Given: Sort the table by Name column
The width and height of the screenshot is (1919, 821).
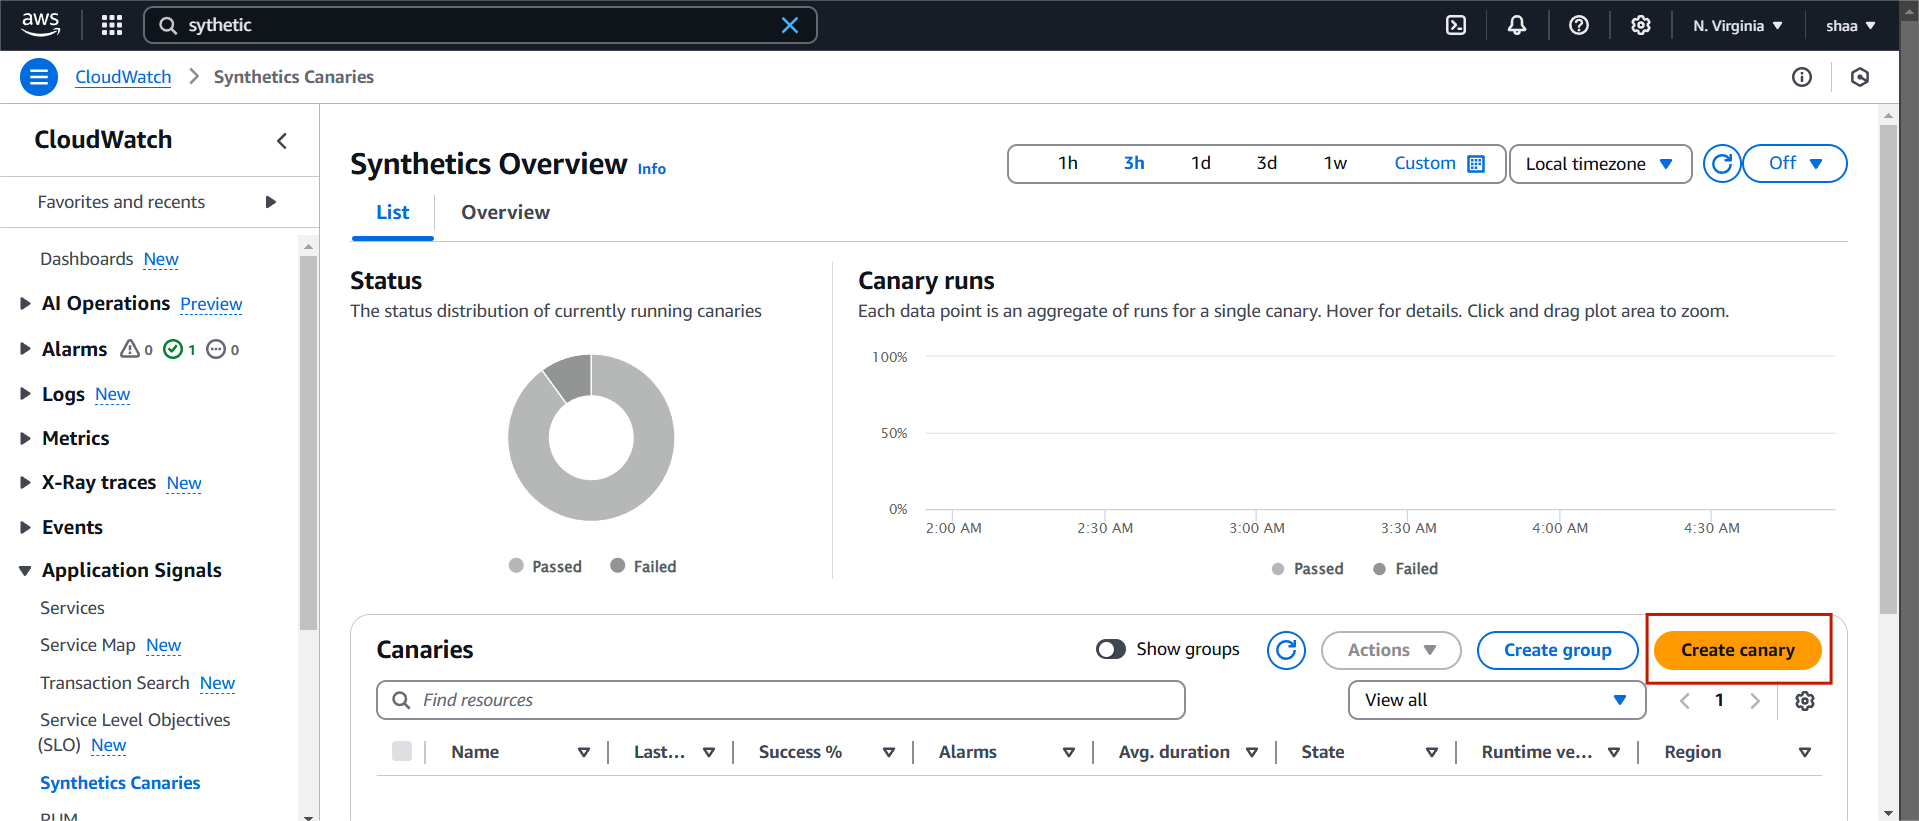Looking at the screenshot, I should pos(475,752).
